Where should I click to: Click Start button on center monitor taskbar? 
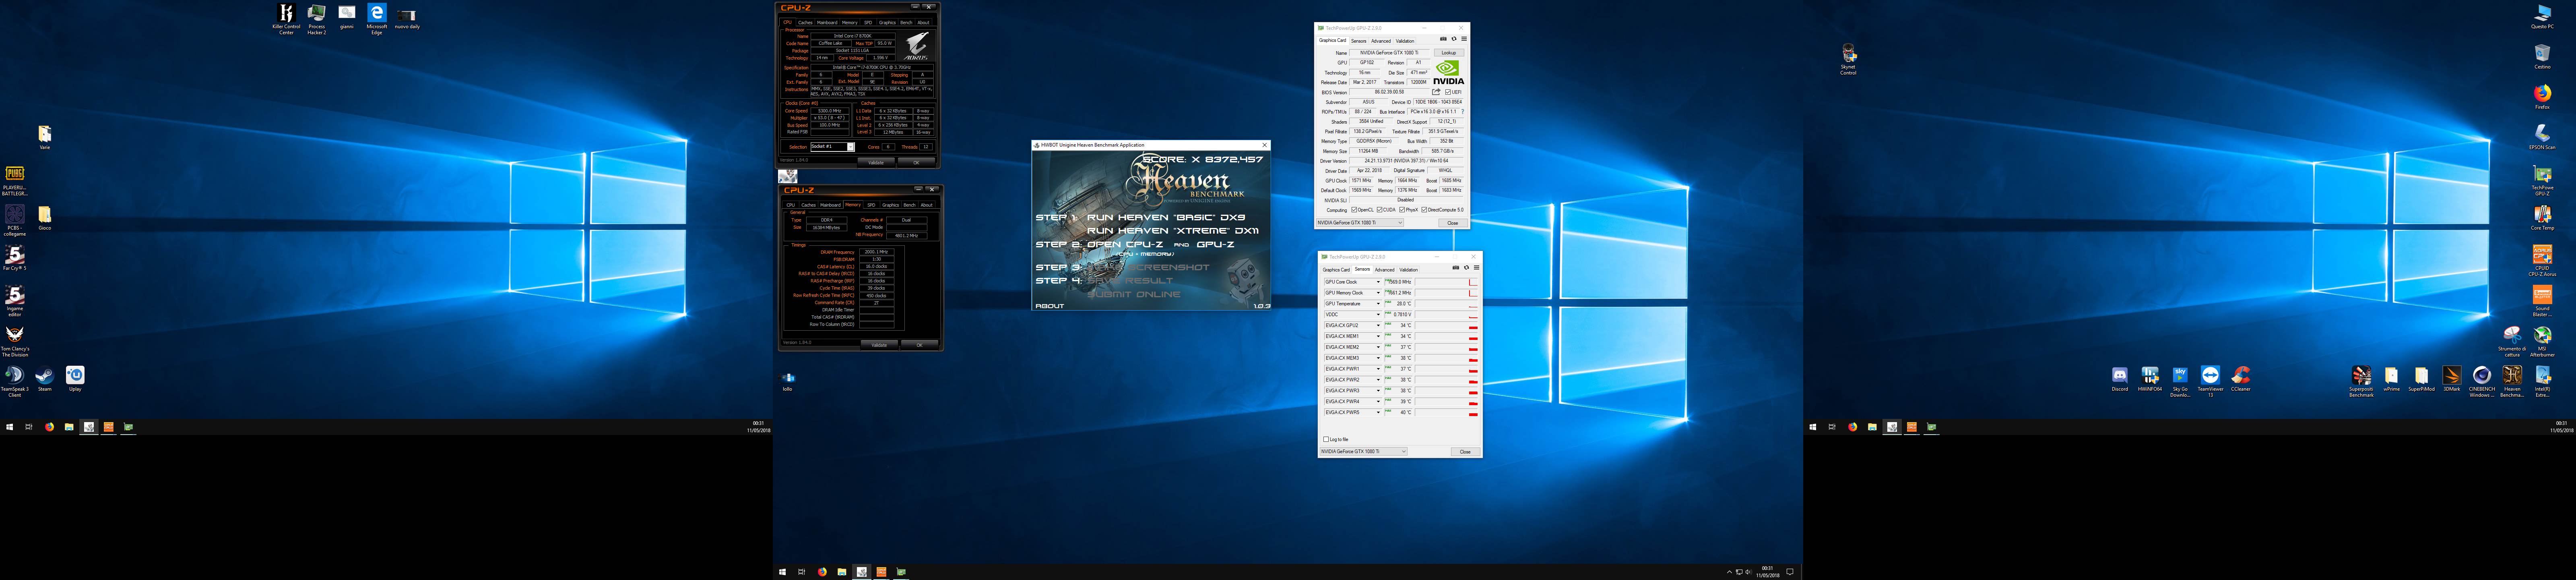[782, 572]
